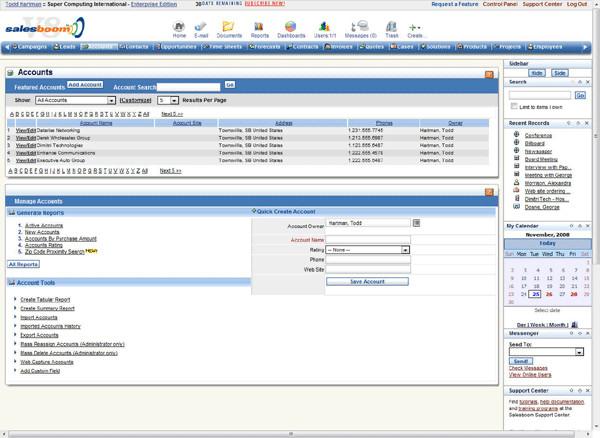Click the Messenger Send! button

(520, 361)
